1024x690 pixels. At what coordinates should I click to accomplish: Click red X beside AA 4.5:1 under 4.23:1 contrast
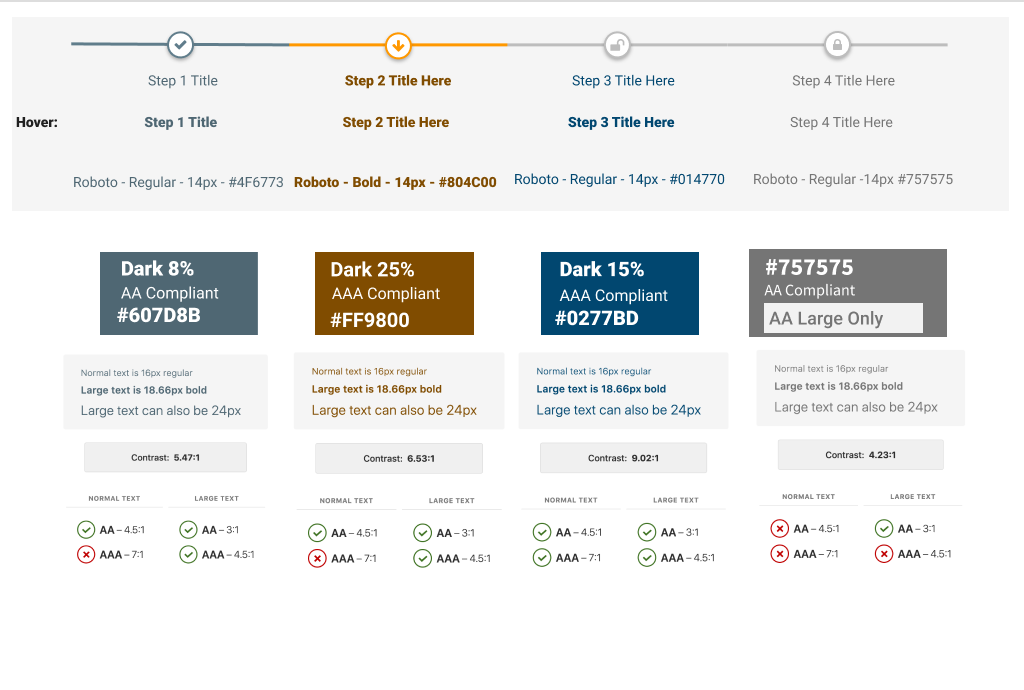pyautogui.click(x=780, y=528)
